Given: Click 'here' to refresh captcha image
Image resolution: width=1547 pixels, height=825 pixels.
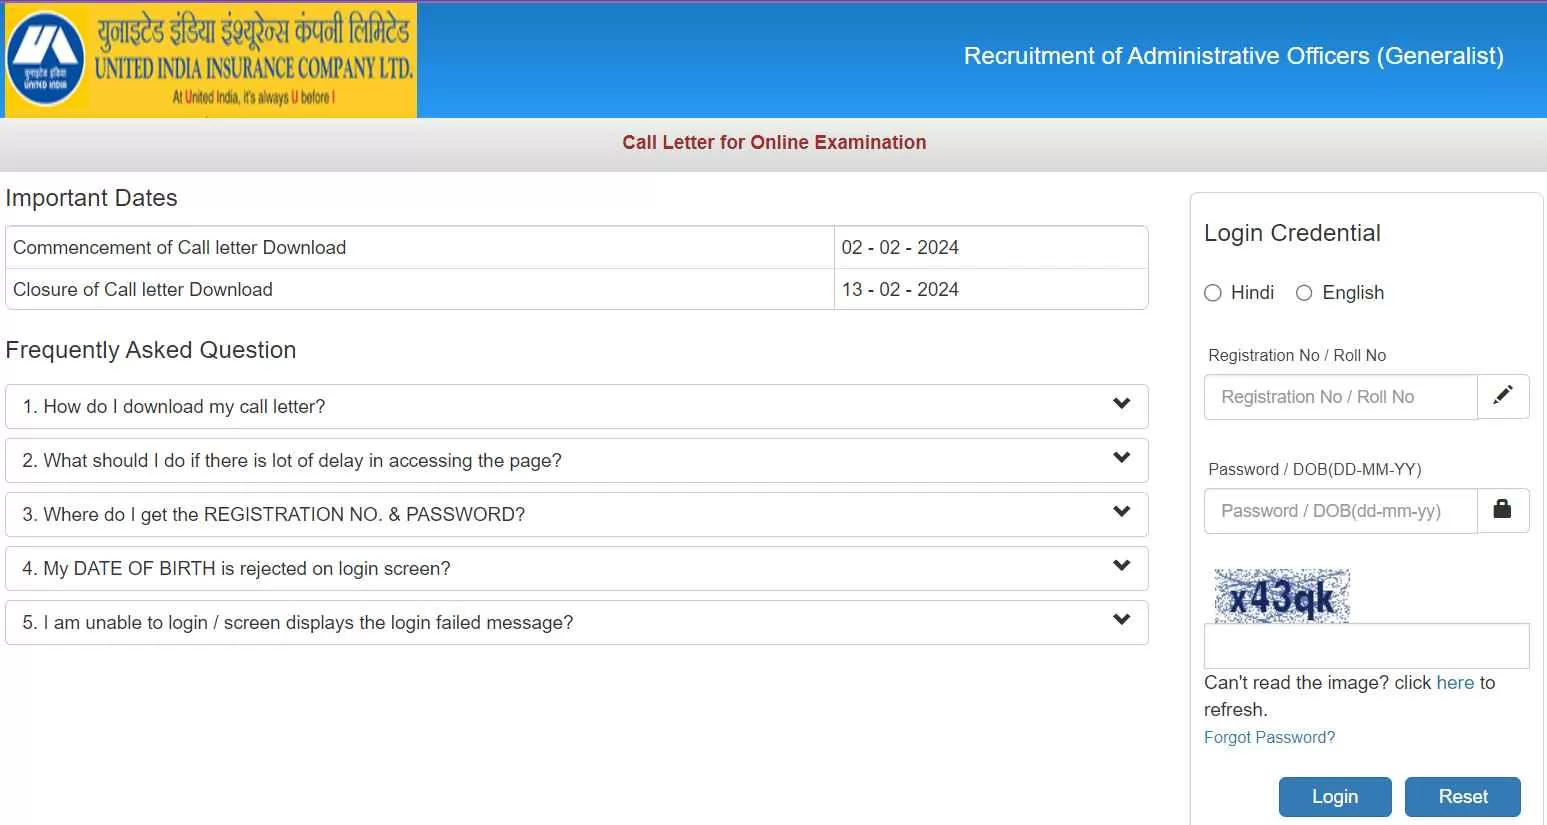Looking at the screenshot, I should 1455,683.
